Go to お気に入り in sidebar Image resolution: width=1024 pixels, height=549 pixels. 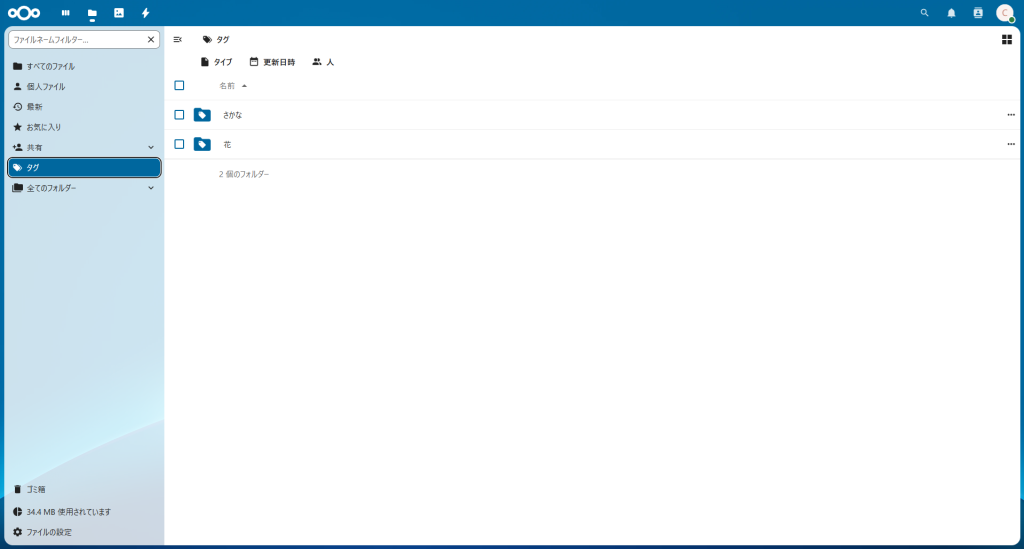44,127
